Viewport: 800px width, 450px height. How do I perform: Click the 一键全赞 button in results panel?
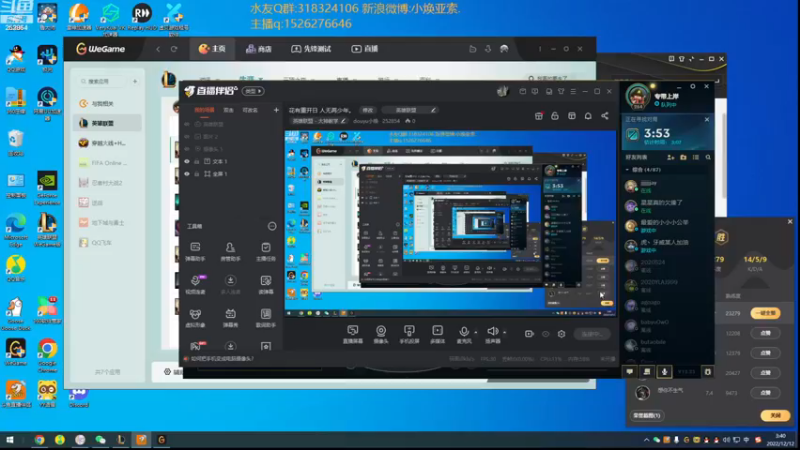[x=765, y=313]
